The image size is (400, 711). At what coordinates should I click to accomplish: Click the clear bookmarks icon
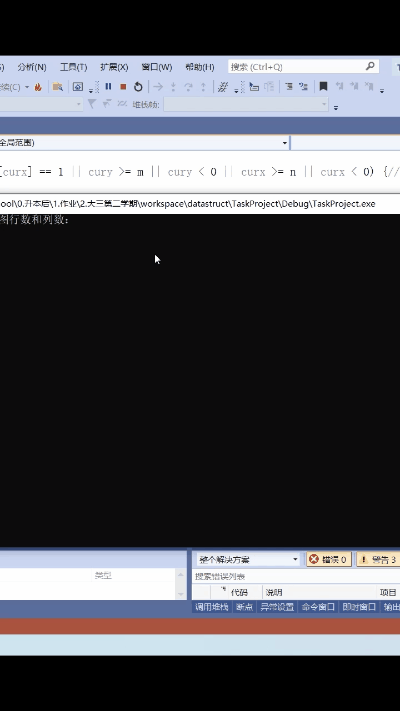click(x=369, y=86)
